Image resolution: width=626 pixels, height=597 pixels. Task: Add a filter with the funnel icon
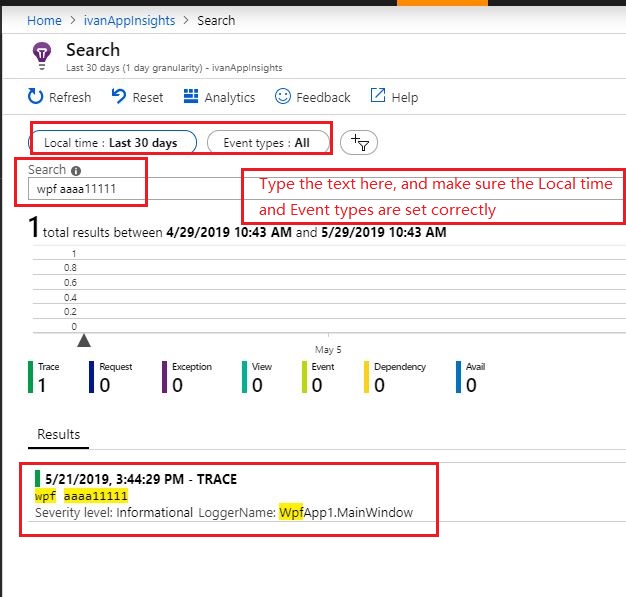pyautogui.click(x=359, y=143)
